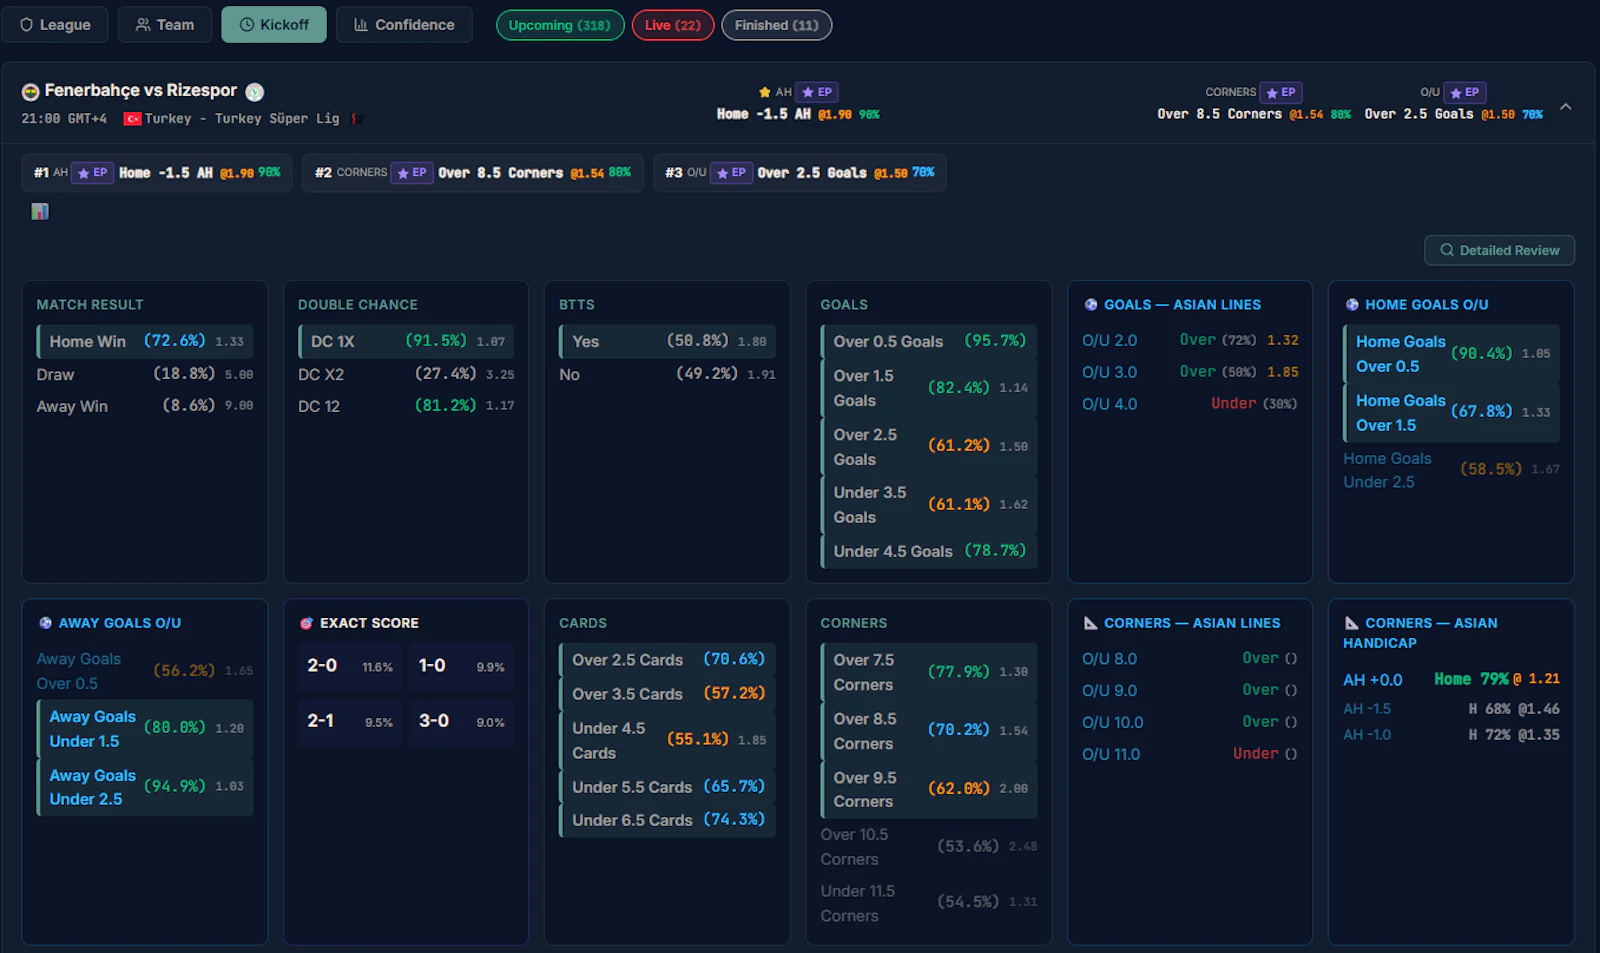Click the Home Goals O/U ball icon
Screen dimensions: 1600x953
coord(1352,305)
